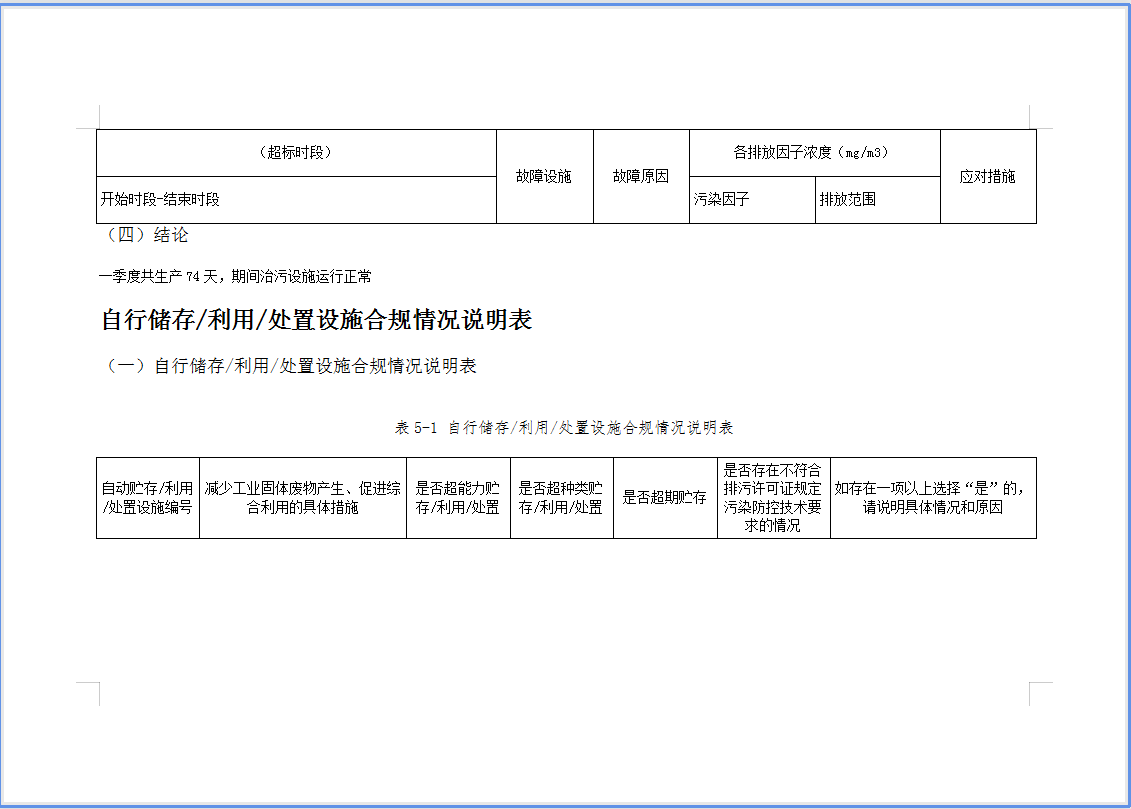The image size is (1131, 809).
Task: Click the bold 自行储存/利用/处置设施合规情况说明表 title
Action: pyautogui.click(x=317, y=320)
